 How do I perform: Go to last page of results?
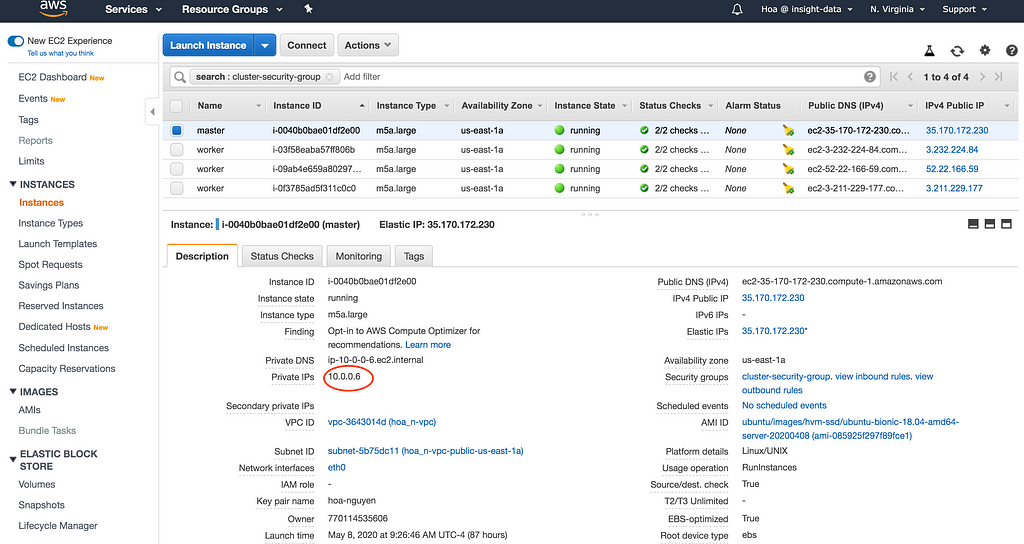point(999,77)
